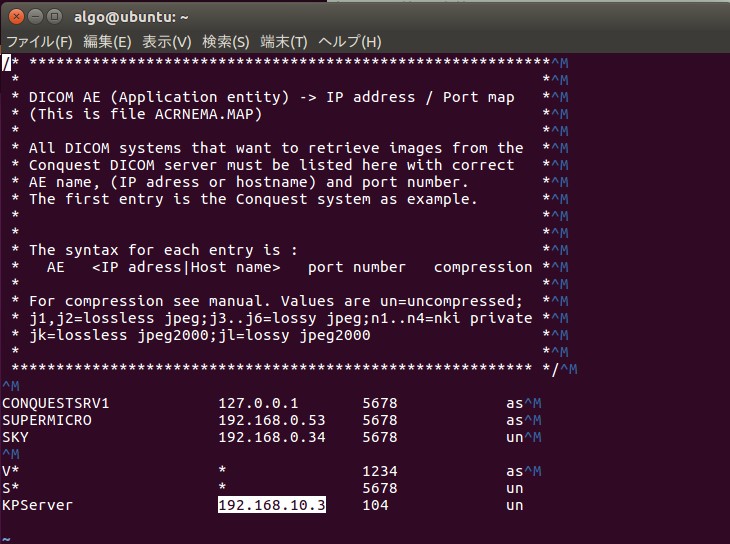The image size is (730, 544).
Task: Click the words DICOM AE in header
Action: tap(65, 97)
